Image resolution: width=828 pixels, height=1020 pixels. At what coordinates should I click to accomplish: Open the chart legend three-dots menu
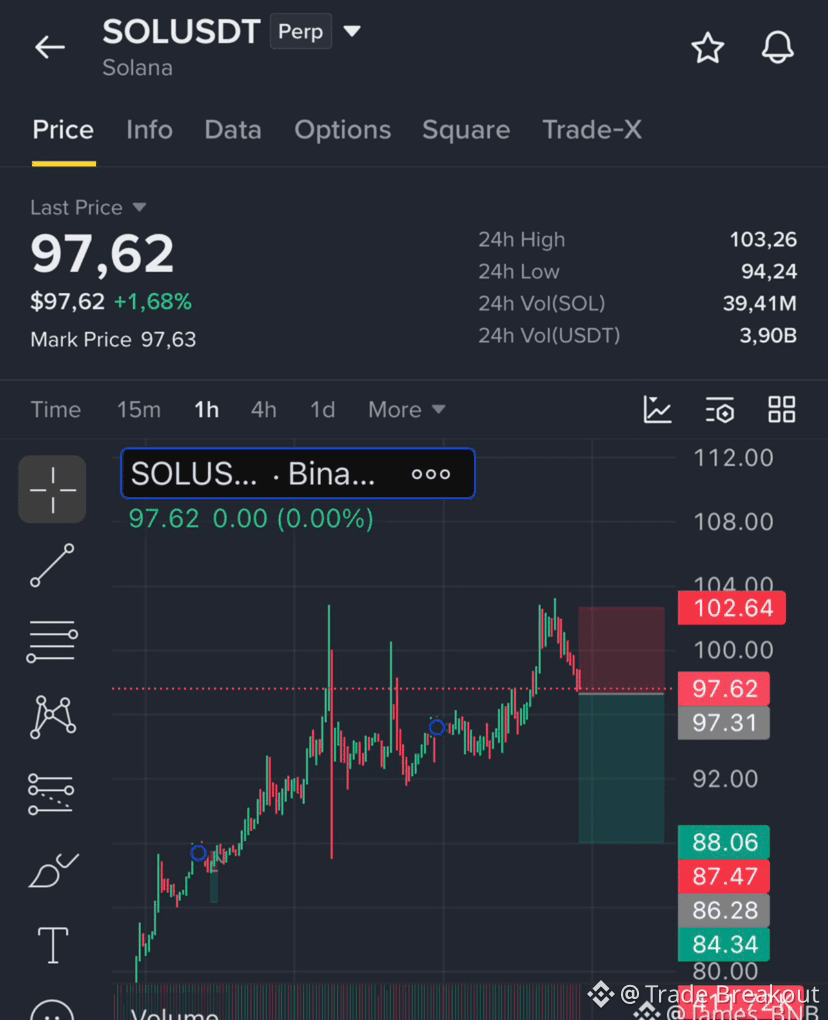click(431, 474)
